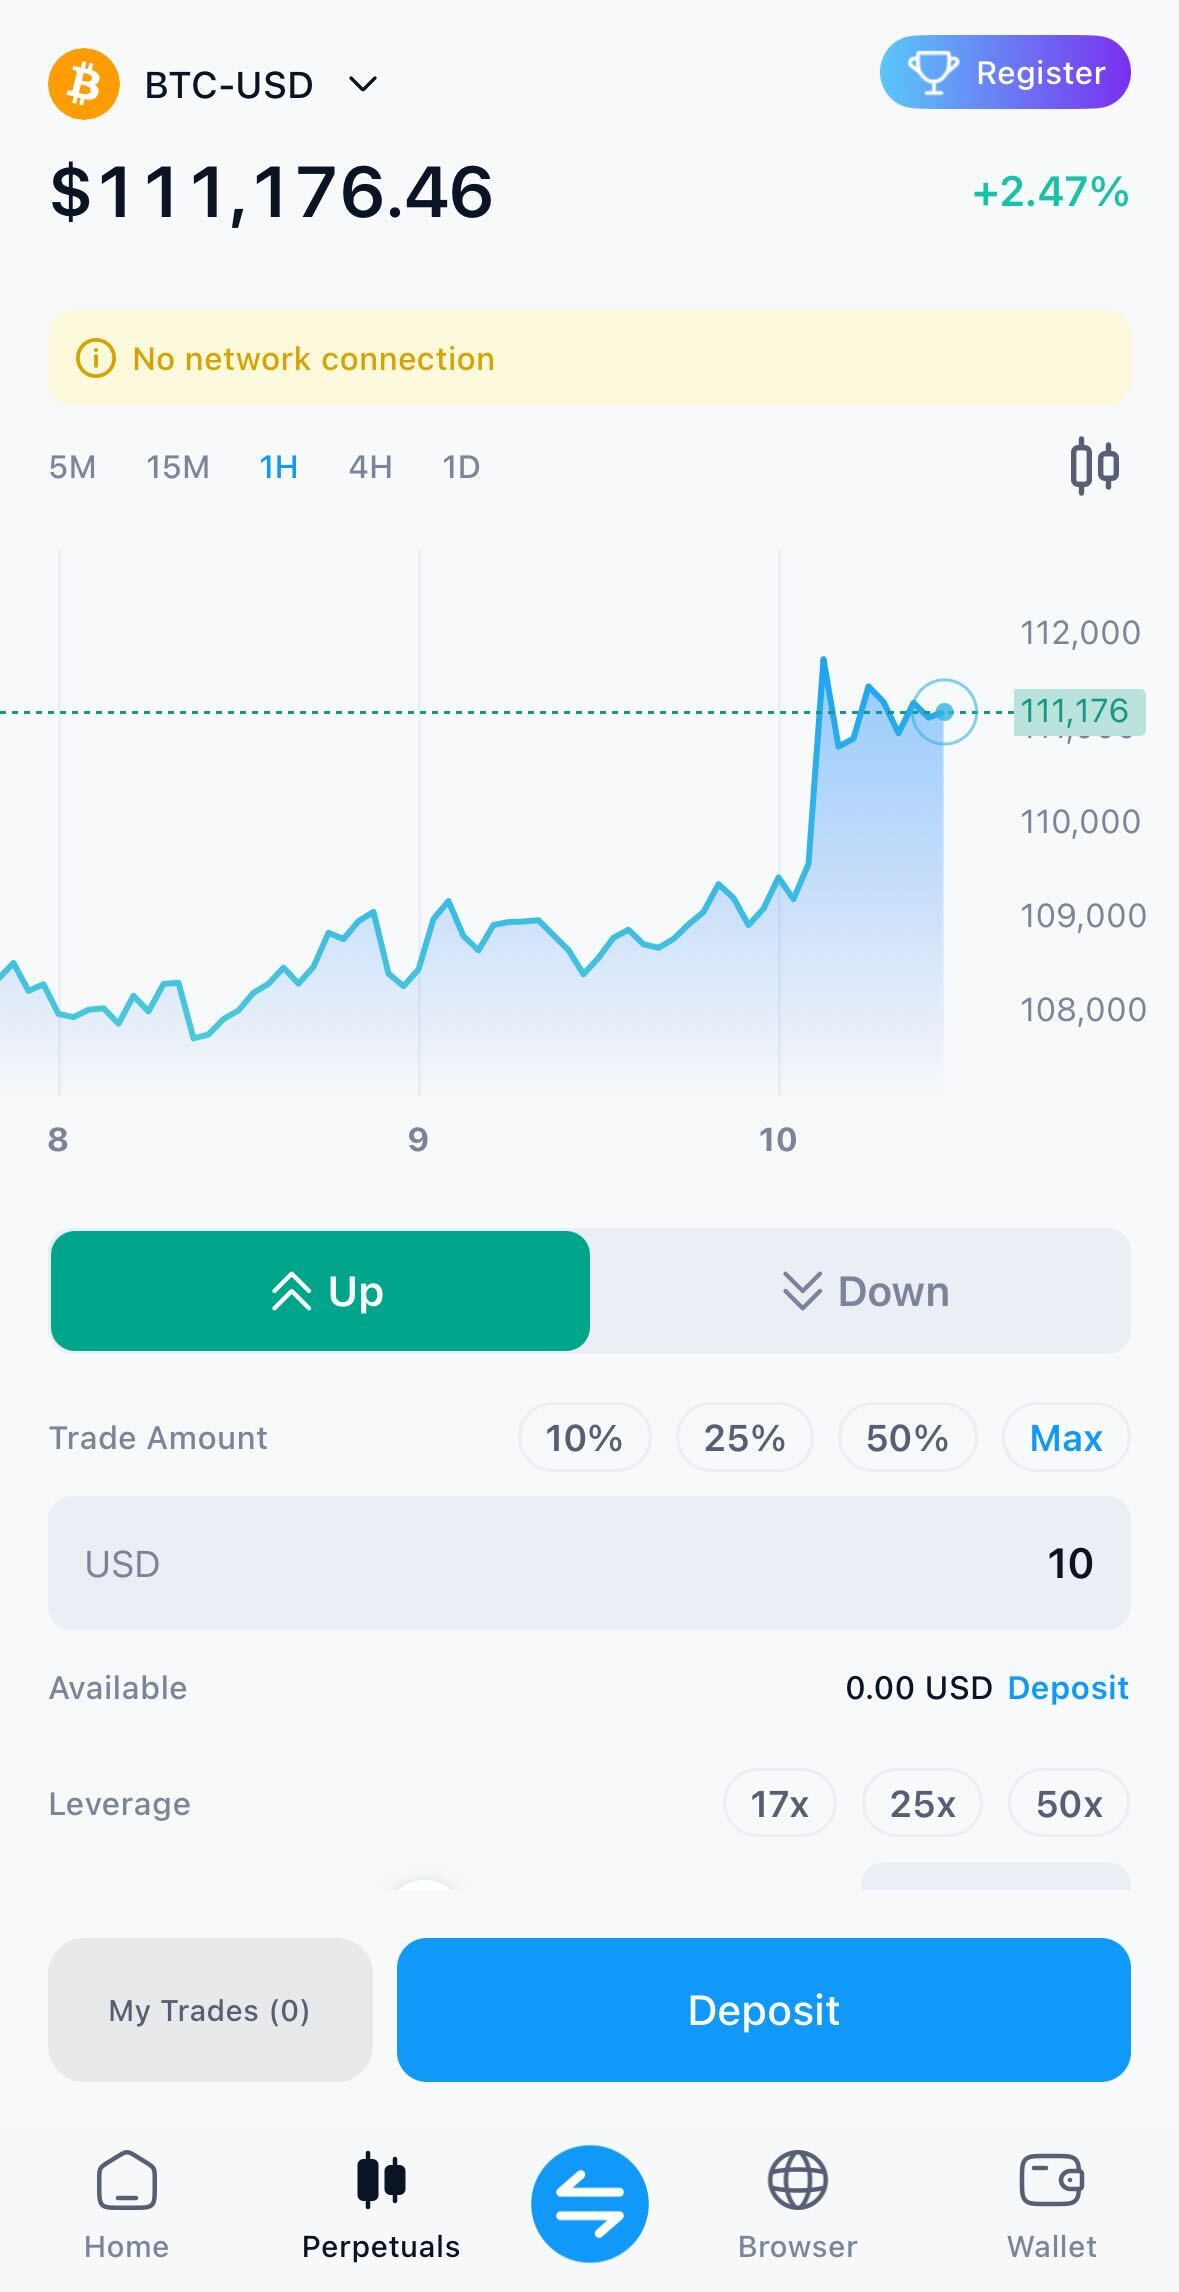Choose the 17x leverage chip
This screenshot has width=1179, height=2292.
point(780,1803)
